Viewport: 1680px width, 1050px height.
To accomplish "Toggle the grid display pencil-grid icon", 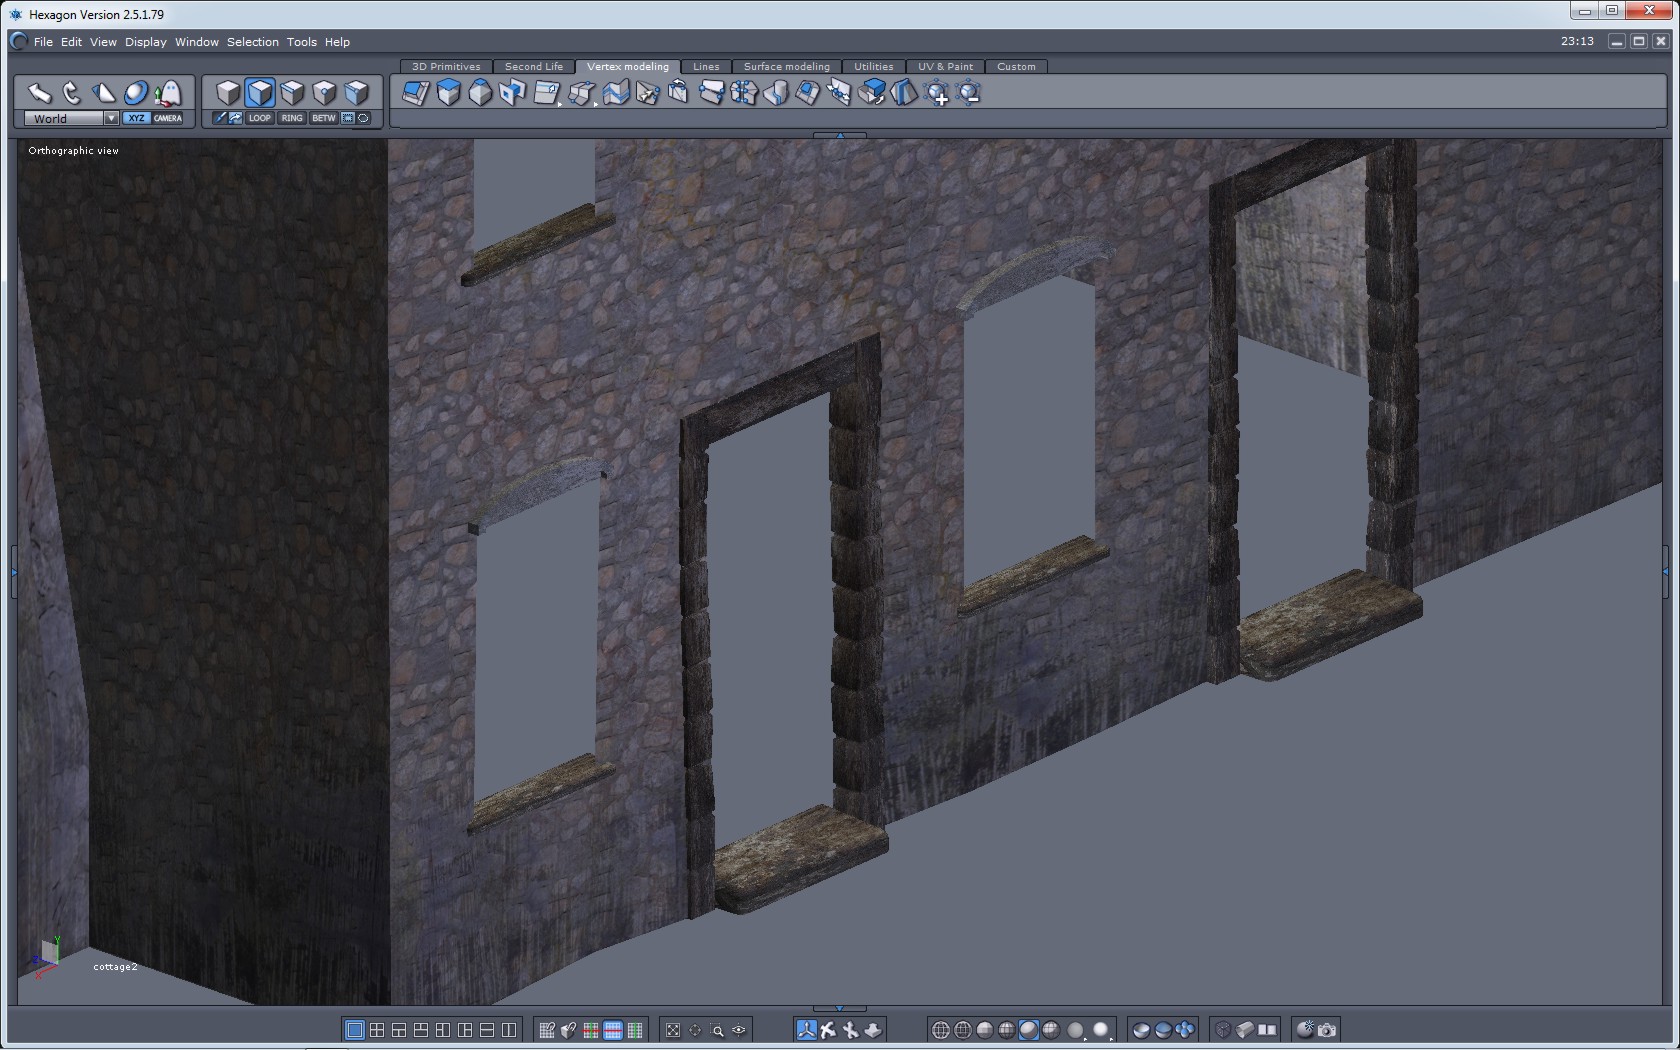I will 547,1030.
